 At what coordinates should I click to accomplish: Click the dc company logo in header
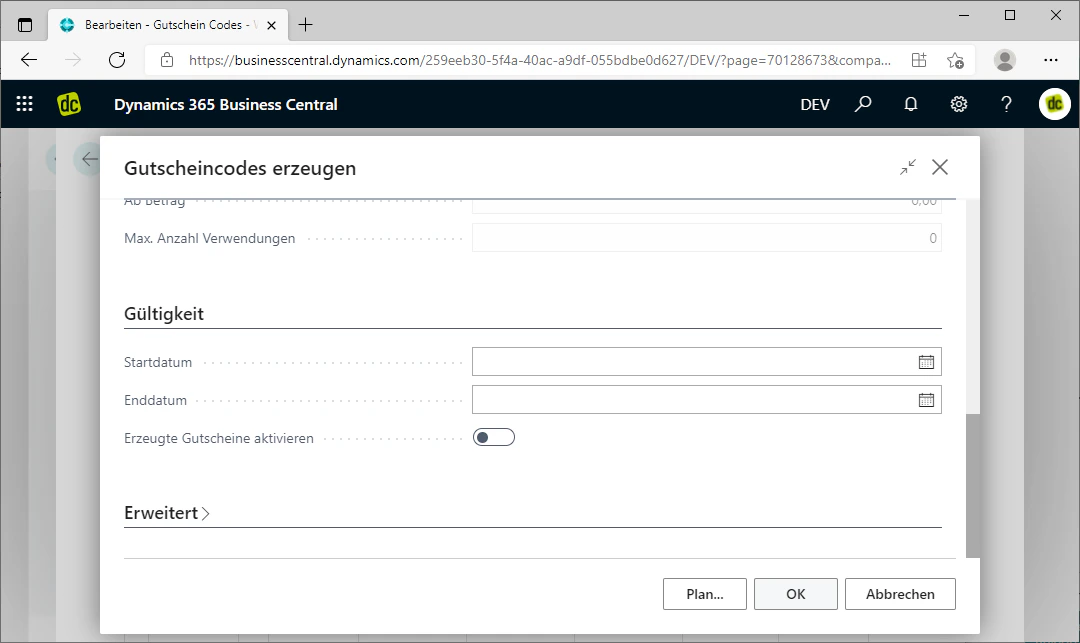tap(69, 104)
